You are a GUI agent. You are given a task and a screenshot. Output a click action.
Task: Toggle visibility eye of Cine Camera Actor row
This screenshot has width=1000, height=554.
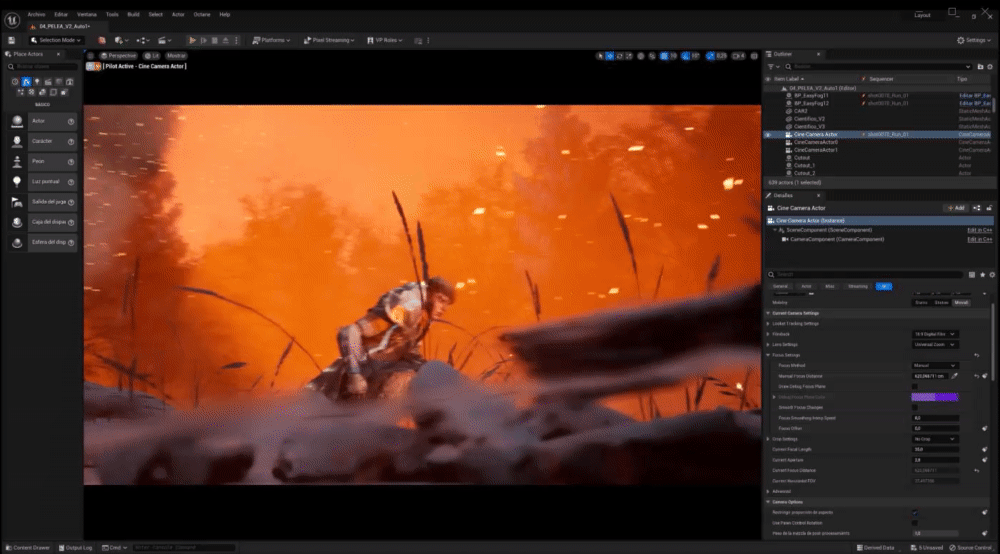(x=768, y=135)
